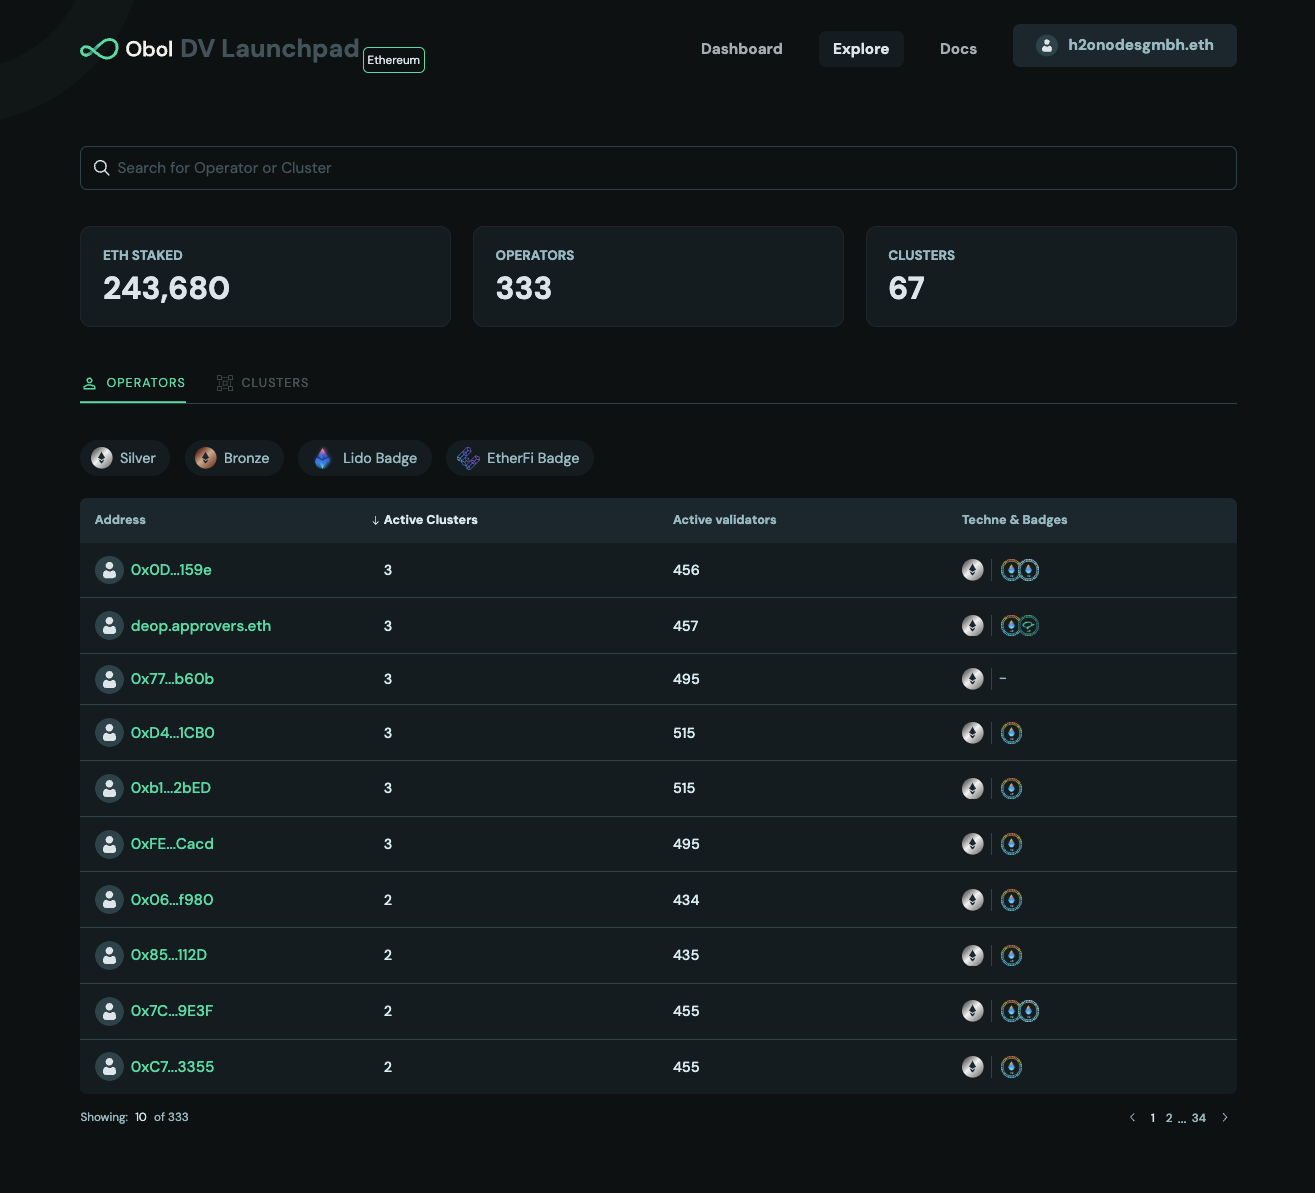
Task: Click the silver Techne icon in 0x85...112D row
Action: [x=973, y=955]
